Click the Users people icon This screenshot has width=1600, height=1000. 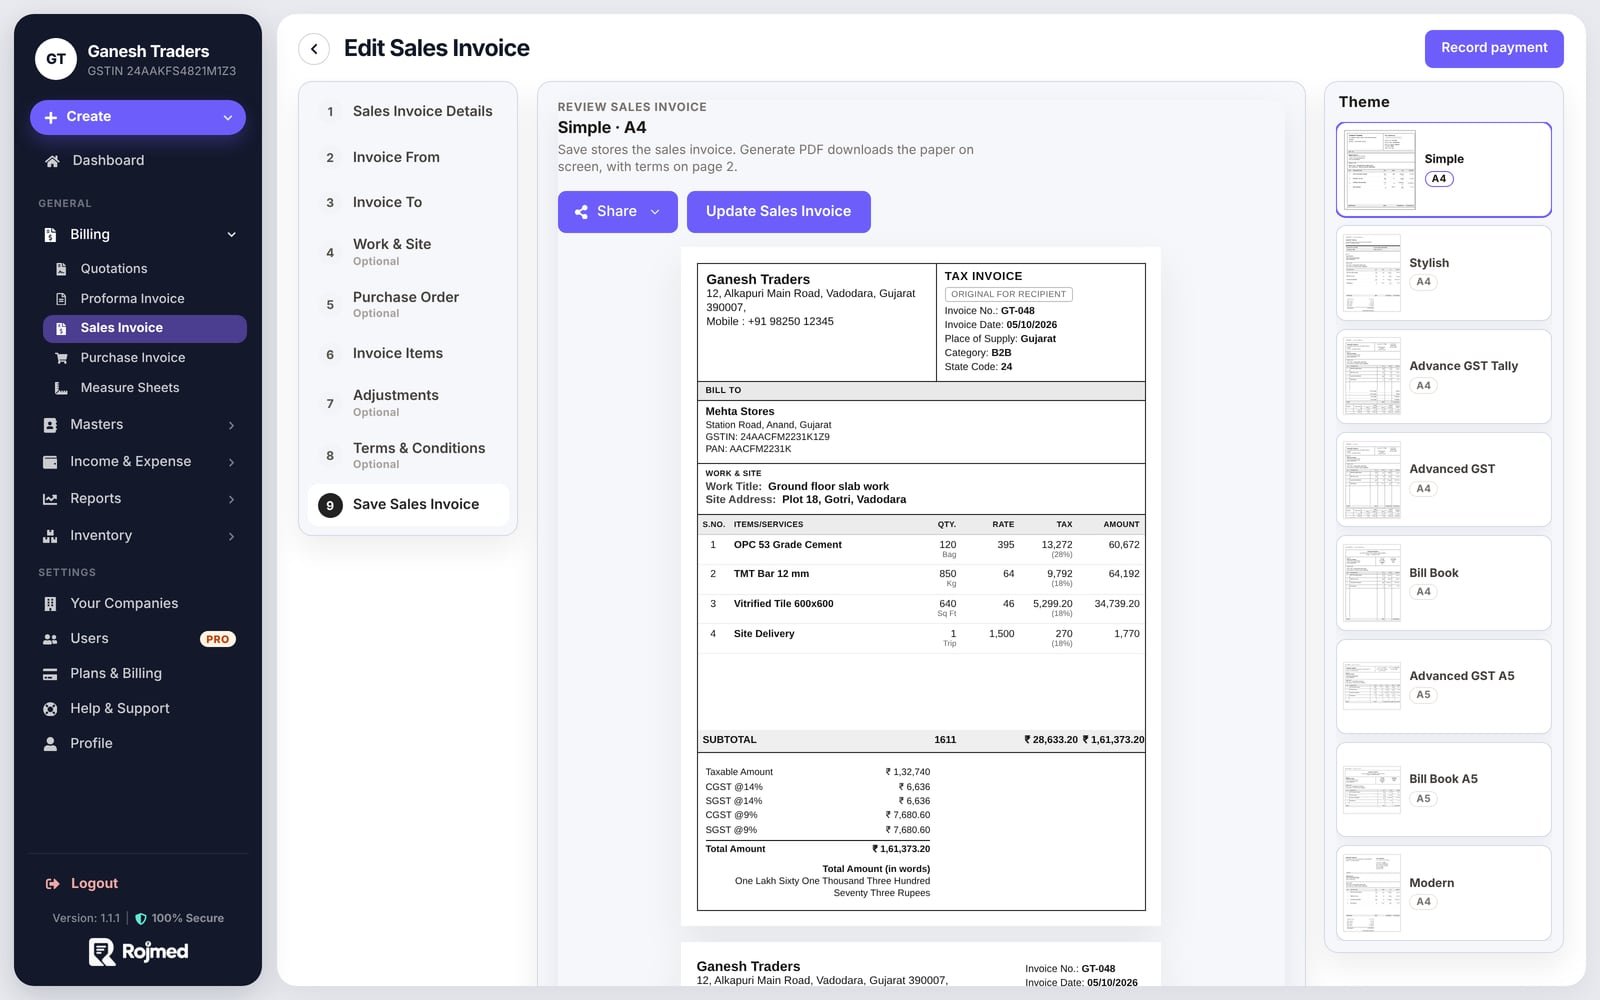click(50, 639)
